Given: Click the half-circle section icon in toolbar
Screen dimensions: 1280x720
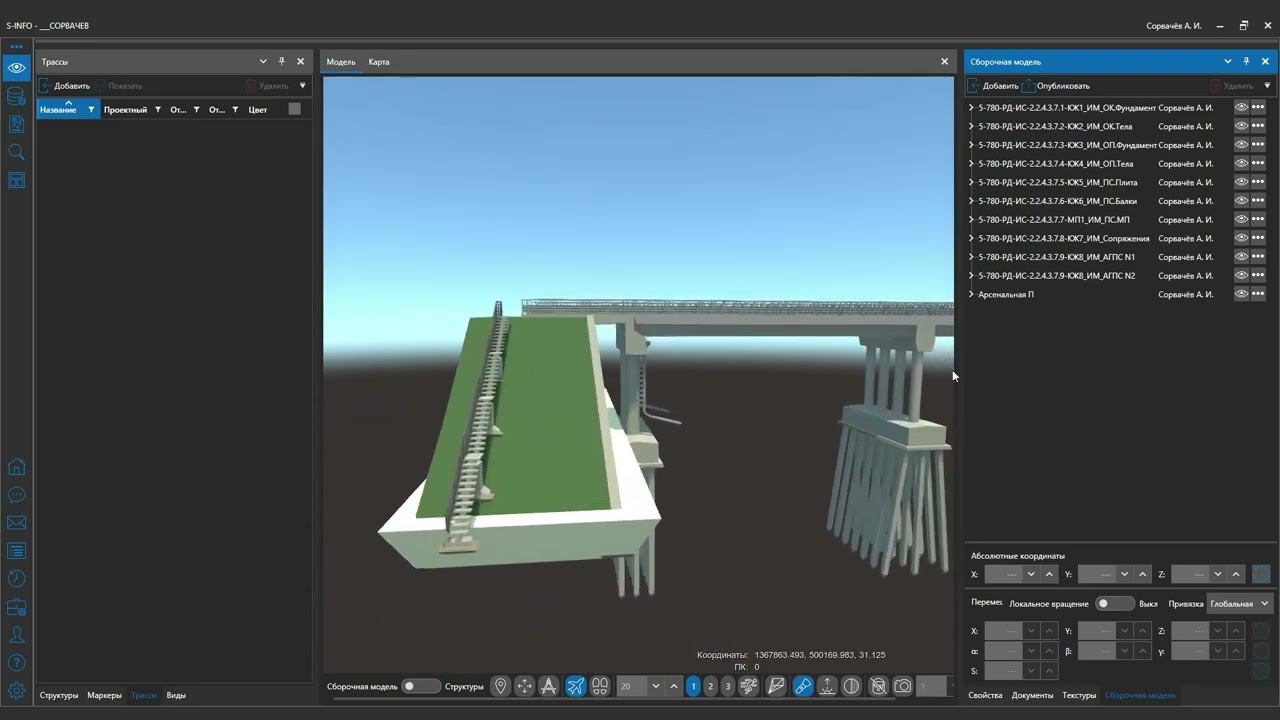Looking at the screenshot, I should pos(851,686).
